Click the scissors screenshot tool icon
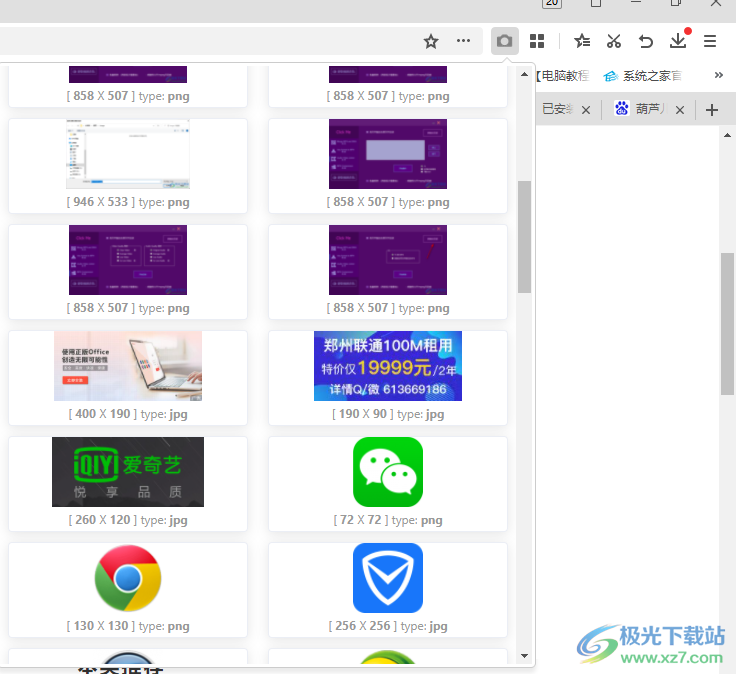This screenshot has width=736, height=674. [613, 41]
